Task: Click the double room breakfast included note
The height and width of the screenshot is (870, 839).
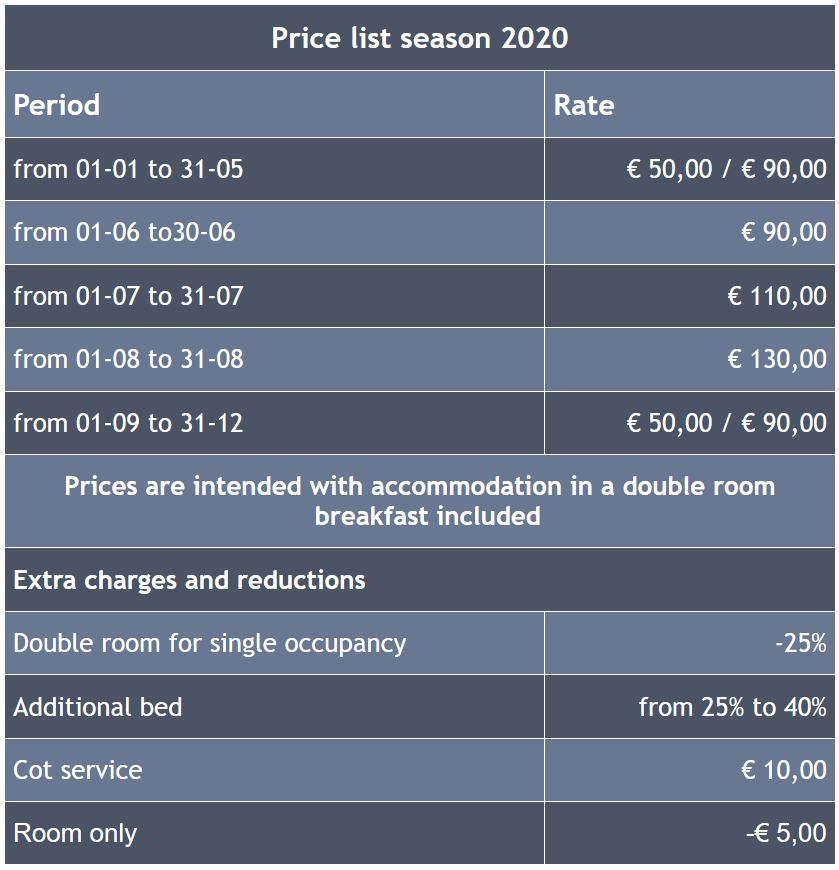Action: tap(419, 501)
